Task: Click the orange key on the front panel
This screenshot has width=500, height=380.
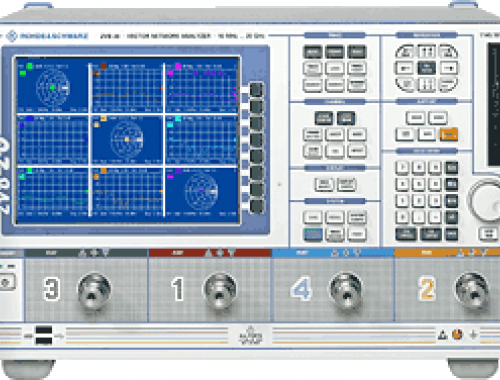Action: click(x=449, y=134)
